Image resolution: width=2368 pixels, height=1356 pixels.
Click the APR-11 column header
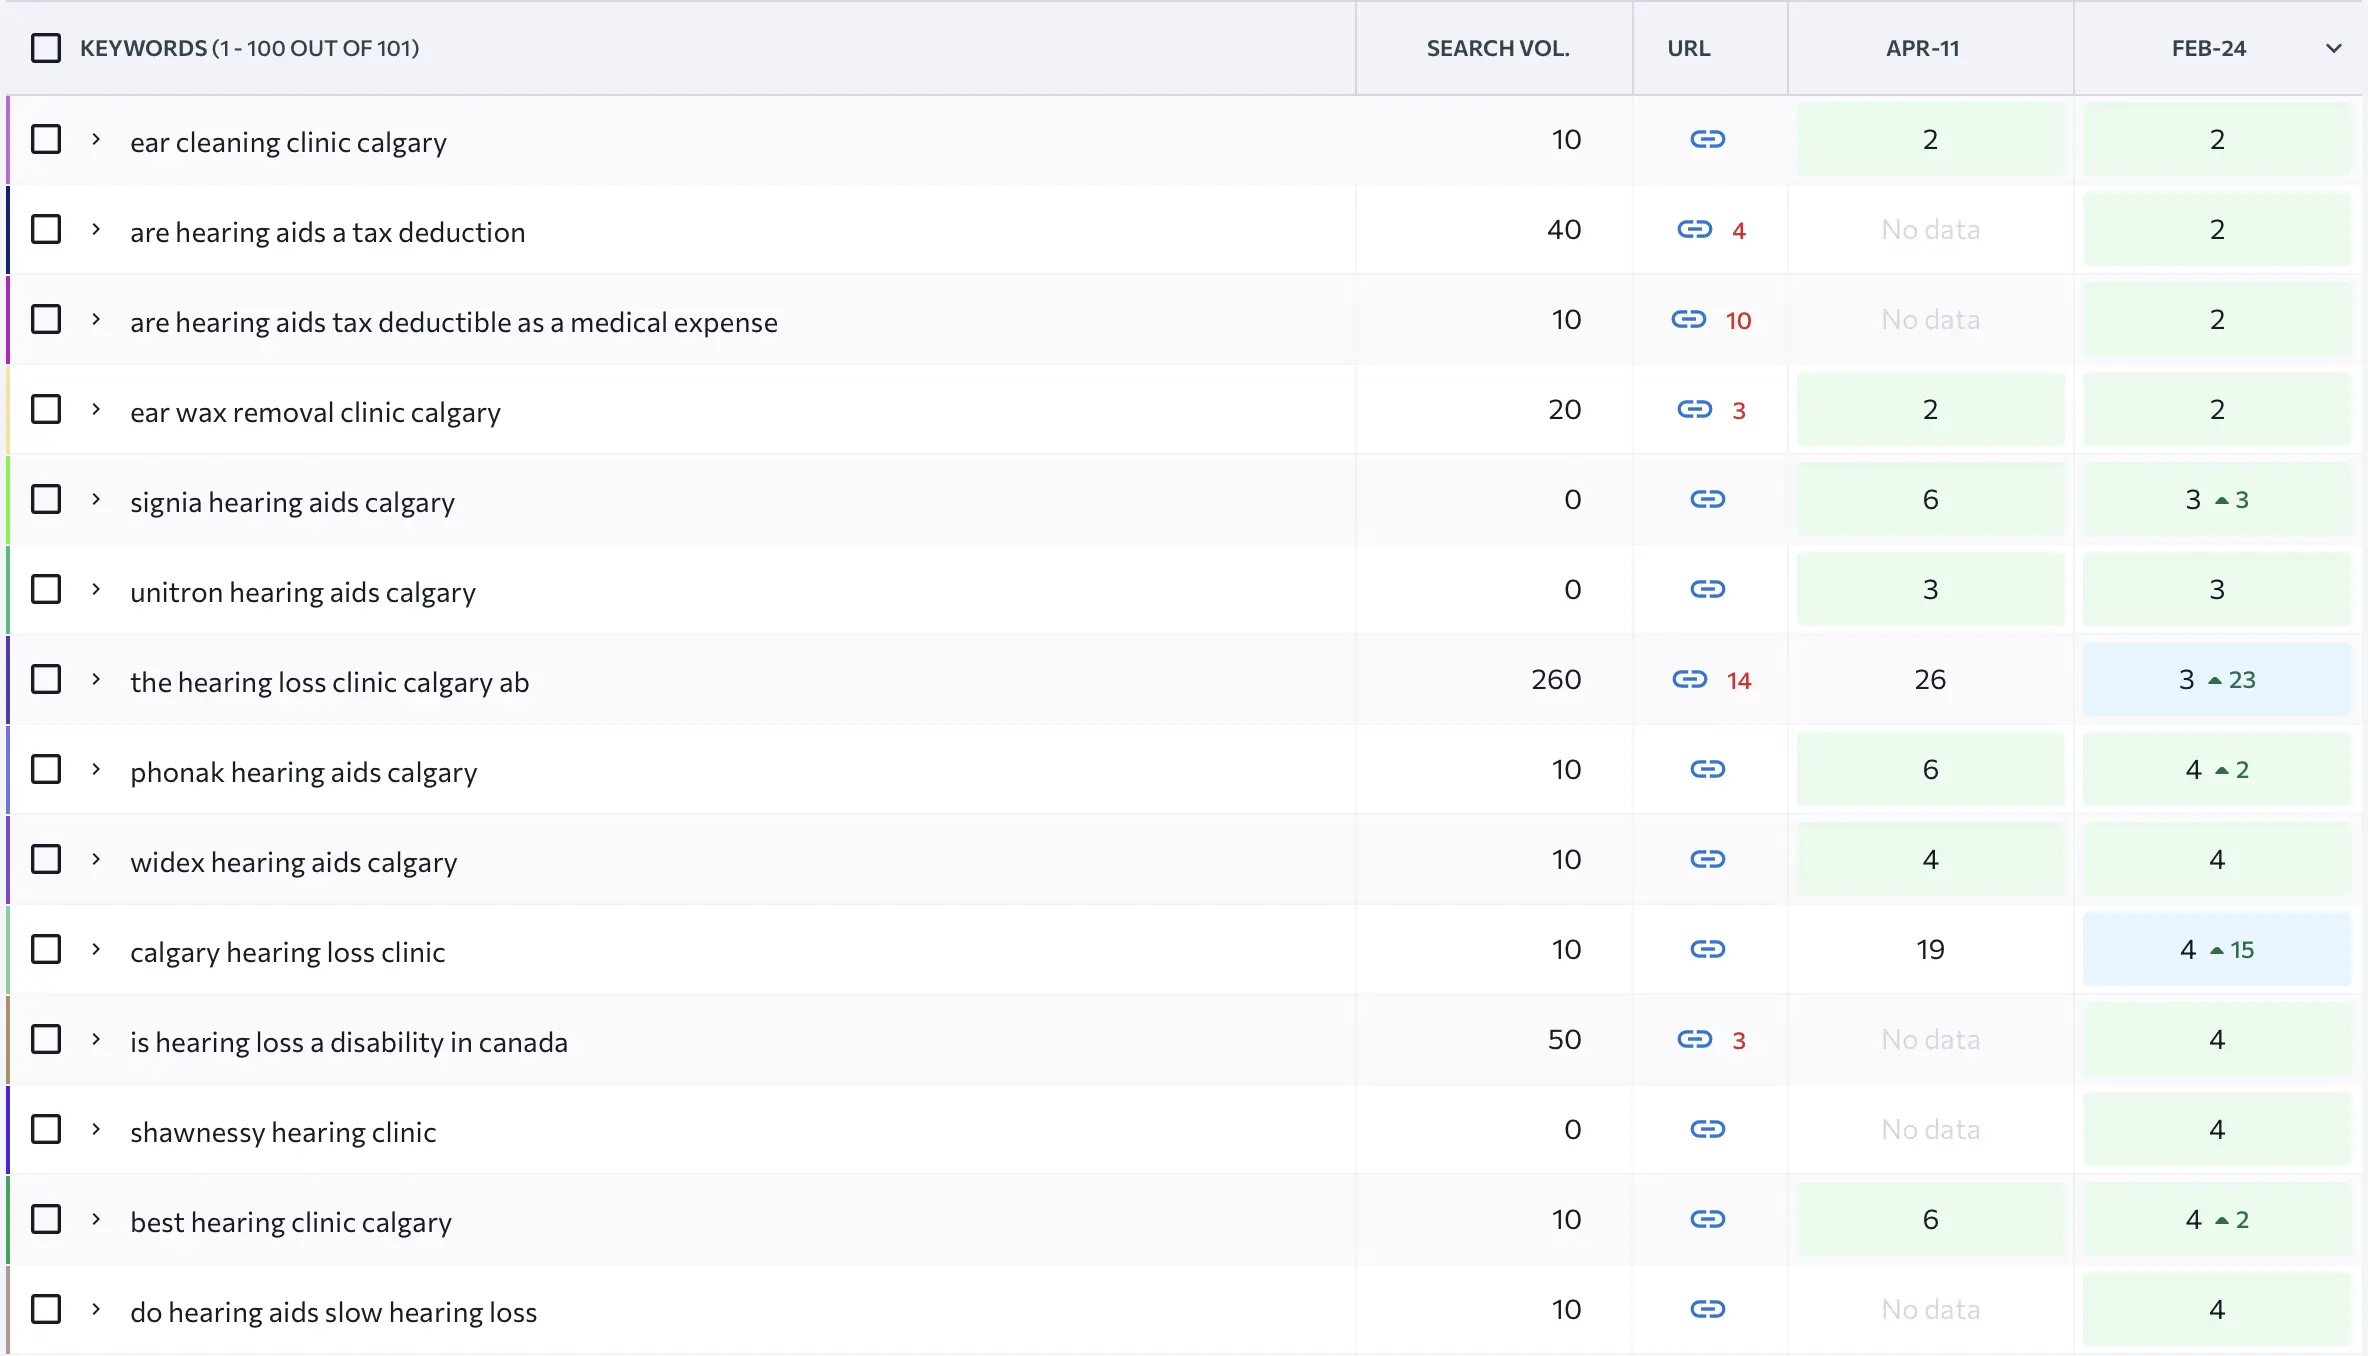tap(1922, 48)
